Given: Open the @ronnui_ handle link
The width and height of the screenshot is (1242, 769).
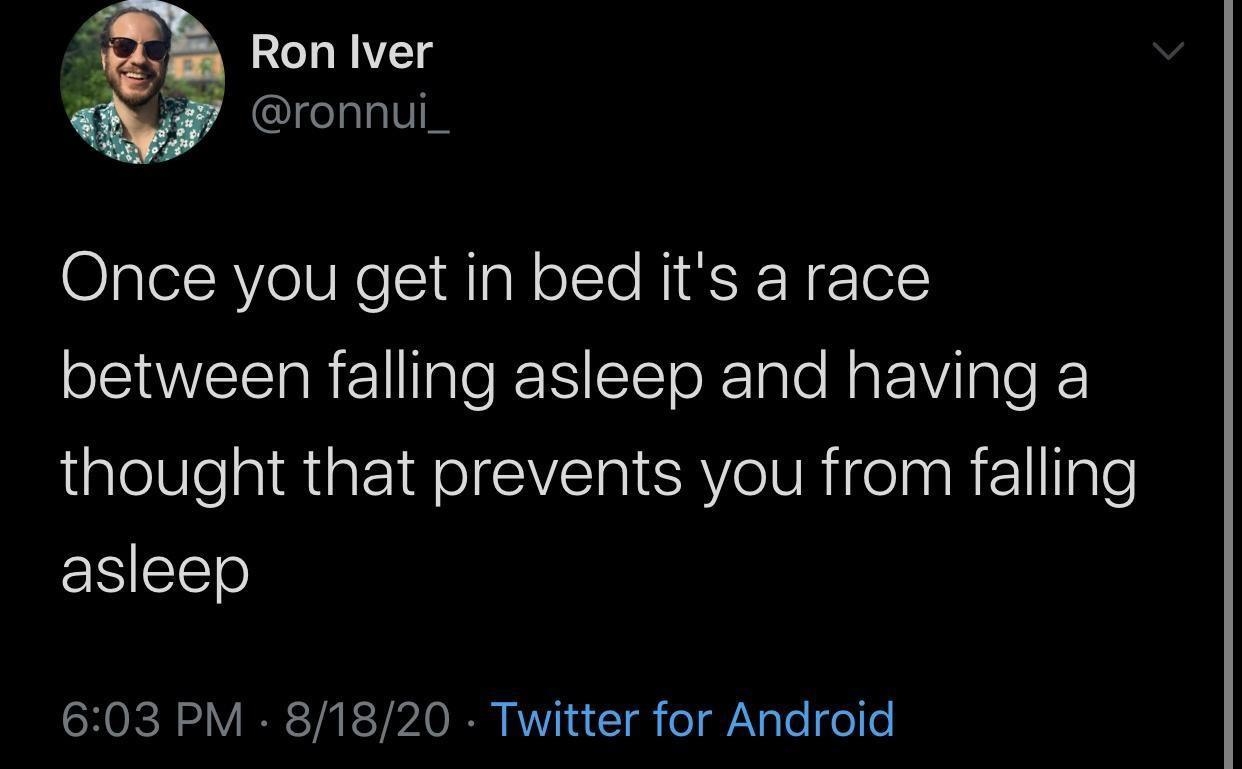Looking at the screenshot, I should click(x=349, y=114).
